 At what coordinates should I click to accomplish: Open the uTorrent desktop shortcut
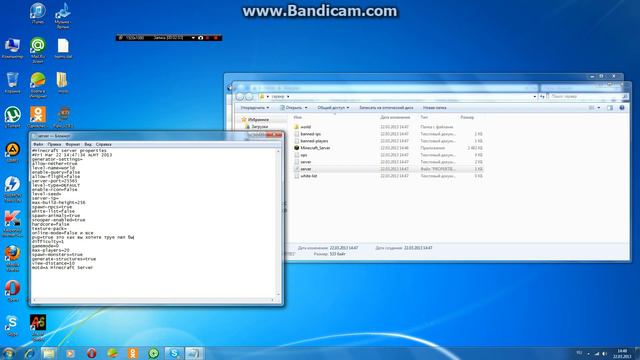click(x=12, y=118)
